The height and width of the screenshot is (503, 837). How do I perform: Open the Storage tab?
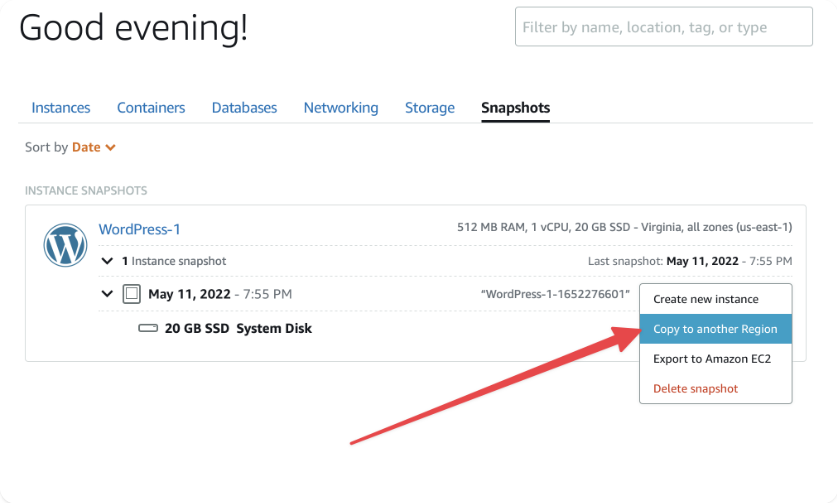point(430,108)
